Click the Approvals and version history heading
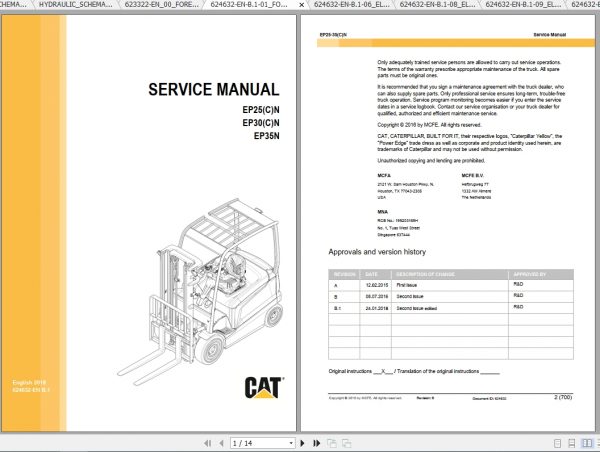600x452 pixels. 377,252
